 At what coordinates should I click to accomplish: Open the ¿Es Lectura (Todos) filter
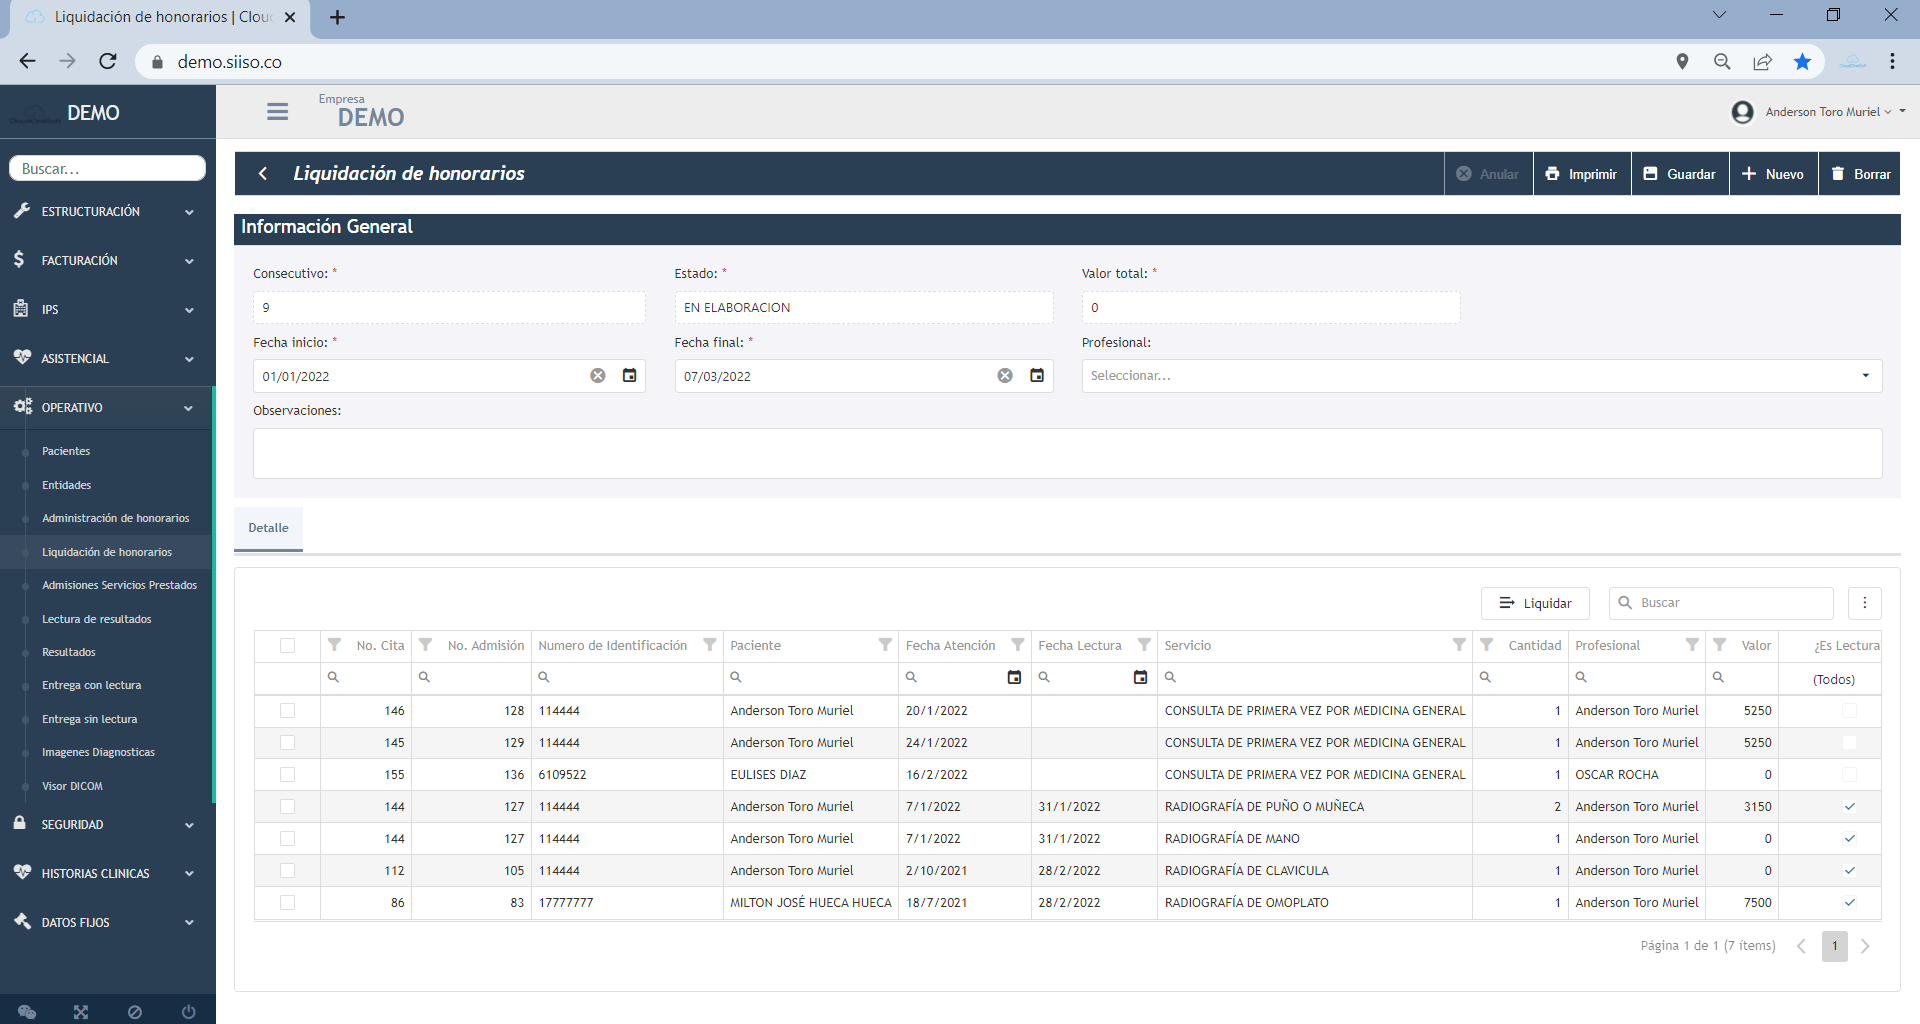point(1832,679)
